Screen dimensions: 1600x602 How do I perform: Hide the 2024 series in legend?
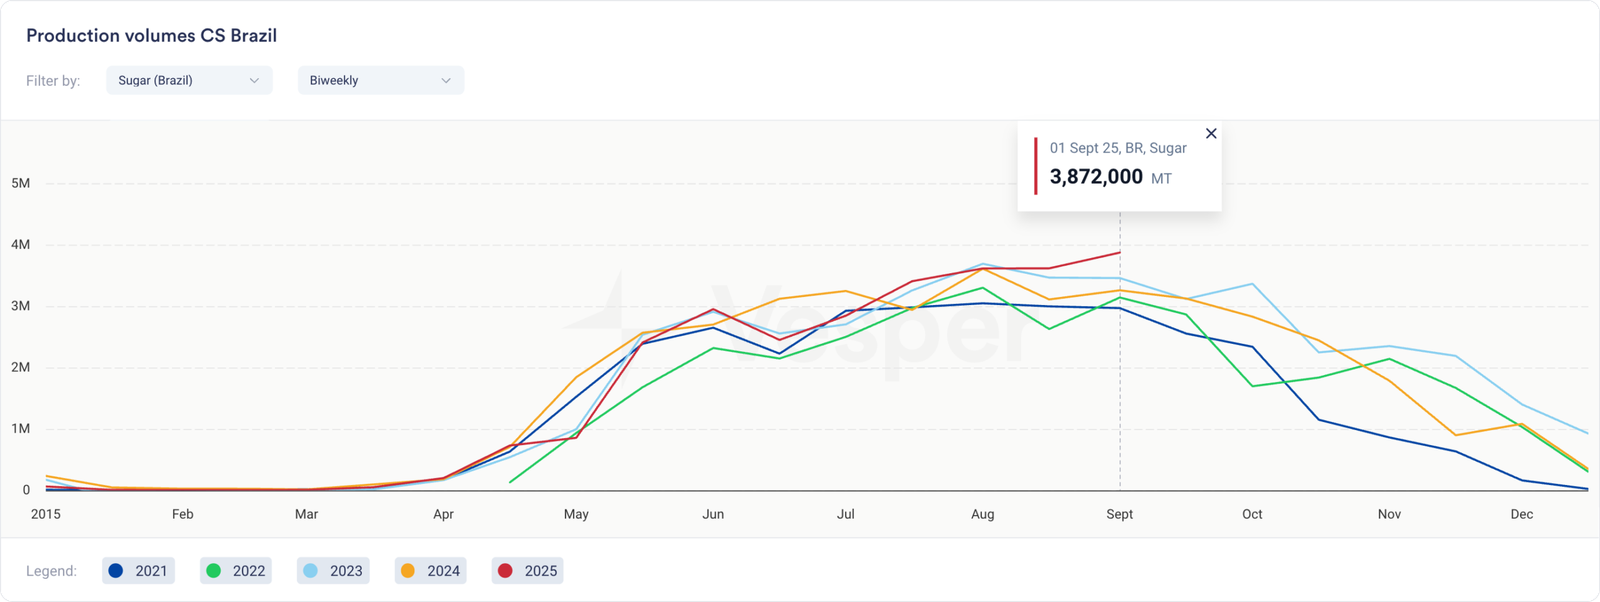[x=430, y=571]
